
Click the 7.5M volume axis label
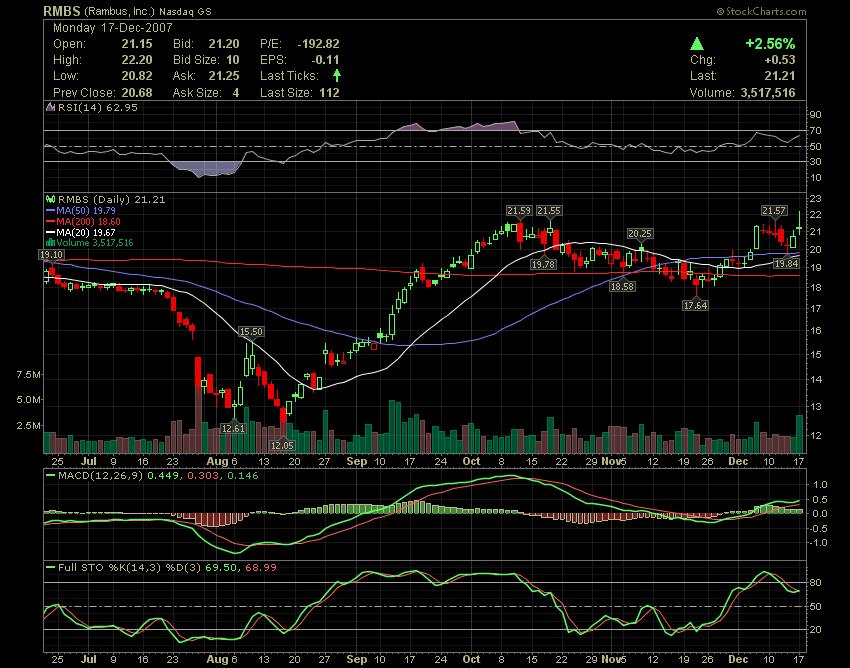pos(29,375)
